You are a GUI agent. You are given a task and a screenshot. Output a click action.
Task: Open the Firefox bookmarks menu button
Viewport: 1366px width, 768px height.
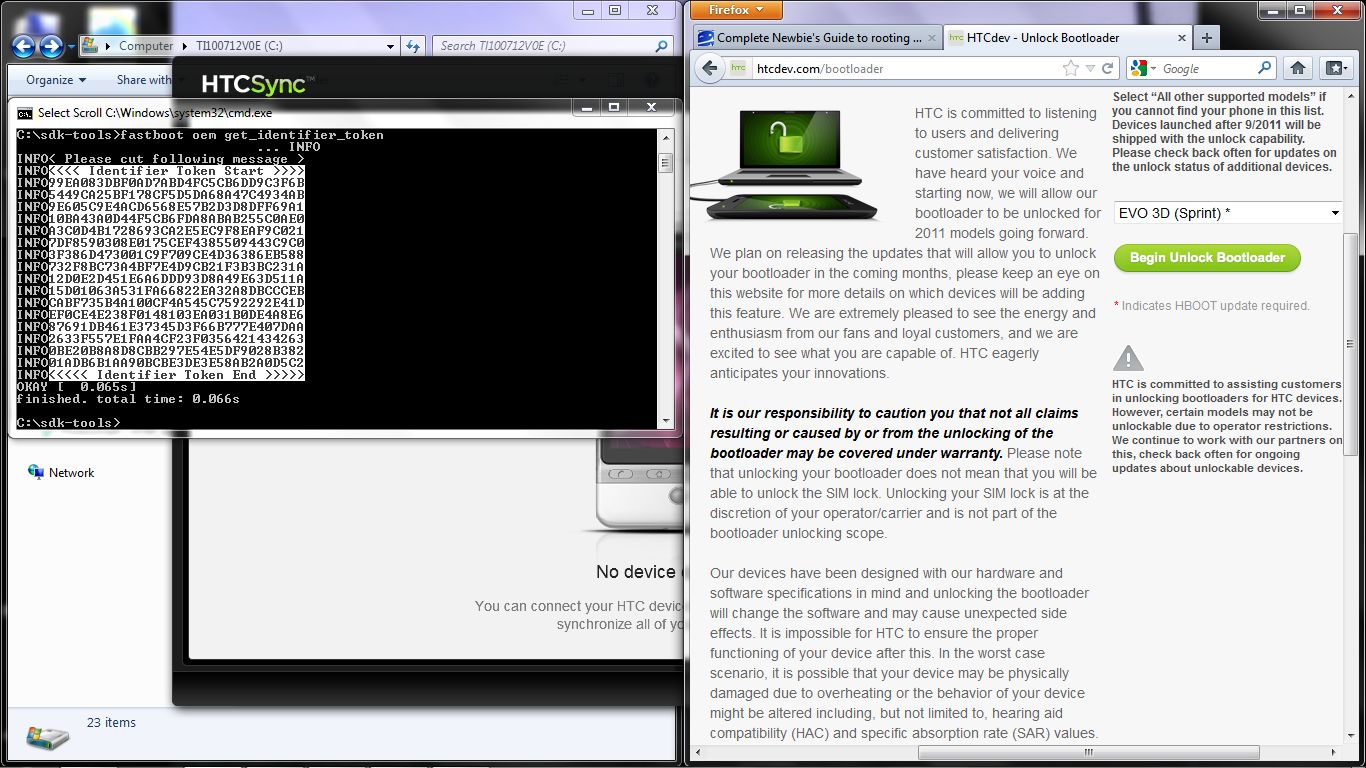[1334, 68]
